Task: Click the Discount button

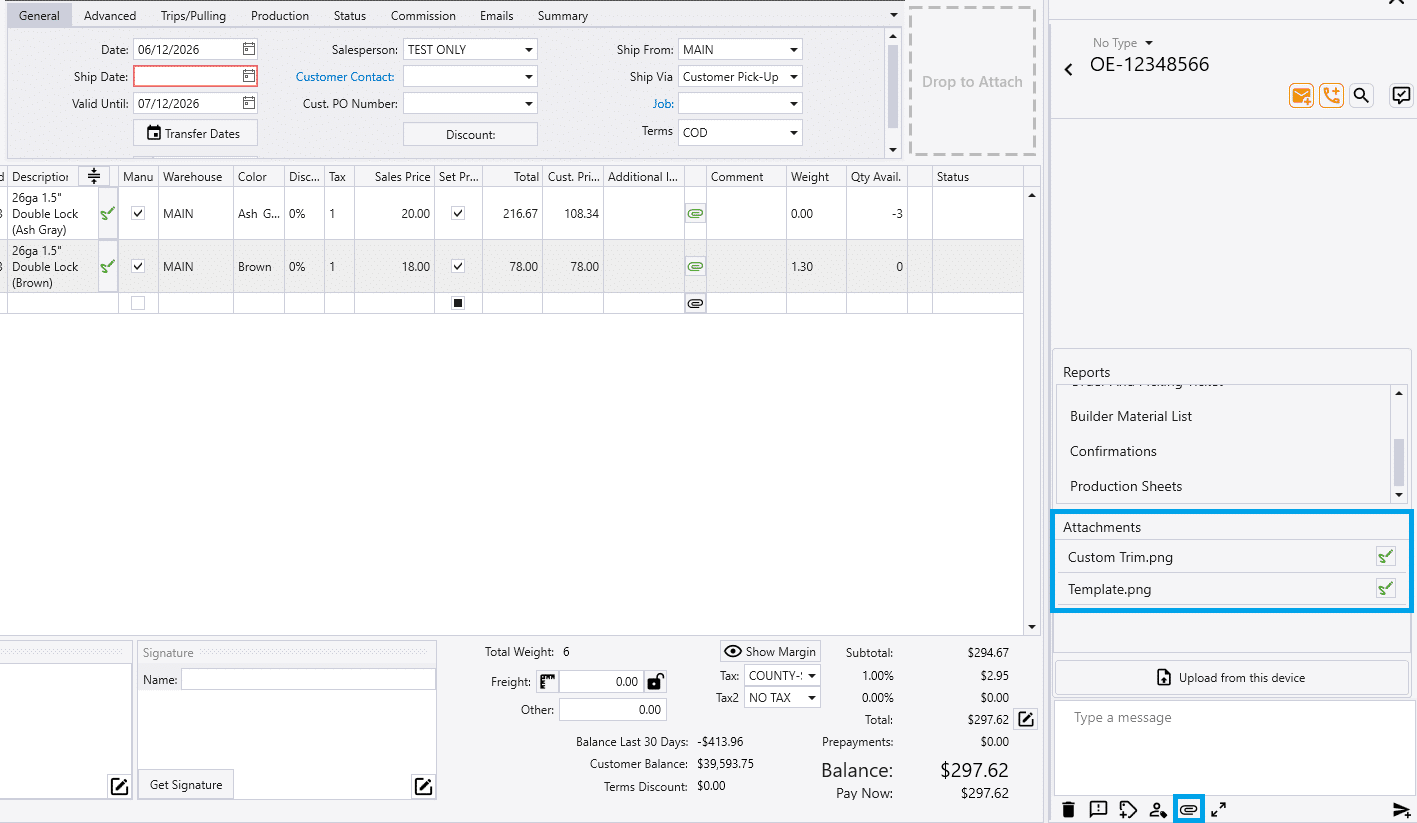Action: click(x=470, y=134)
